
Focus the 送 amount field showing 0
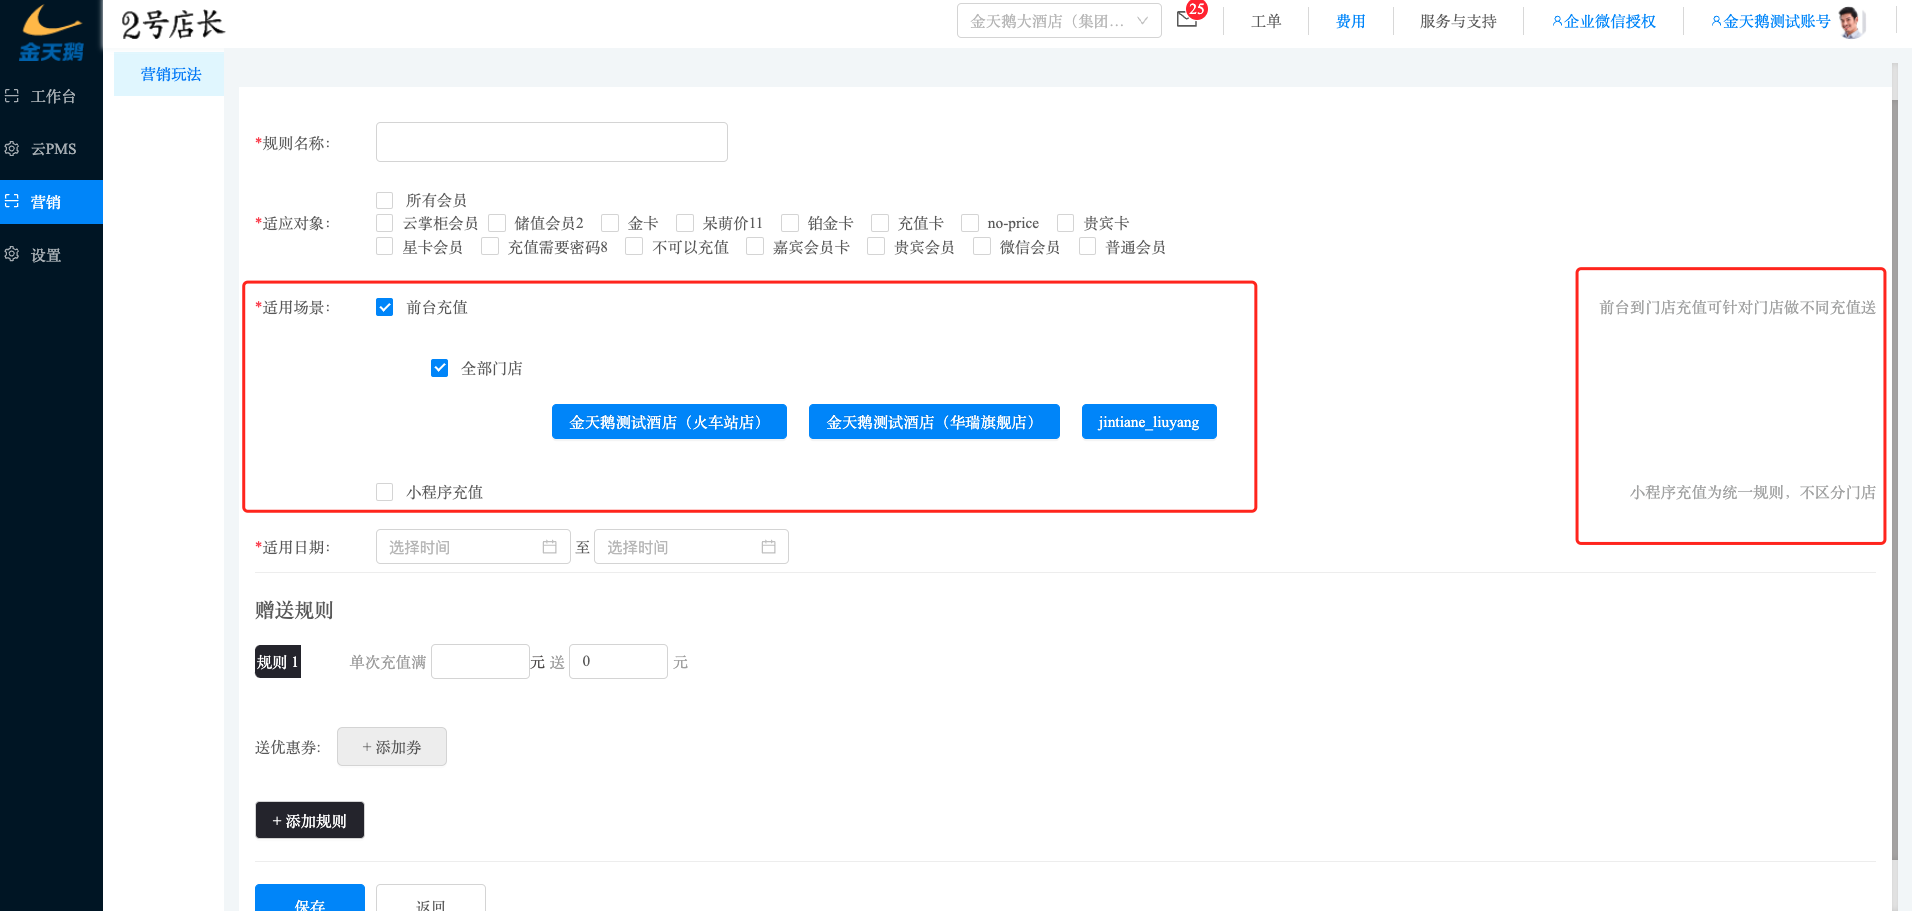tap(618, 661)
